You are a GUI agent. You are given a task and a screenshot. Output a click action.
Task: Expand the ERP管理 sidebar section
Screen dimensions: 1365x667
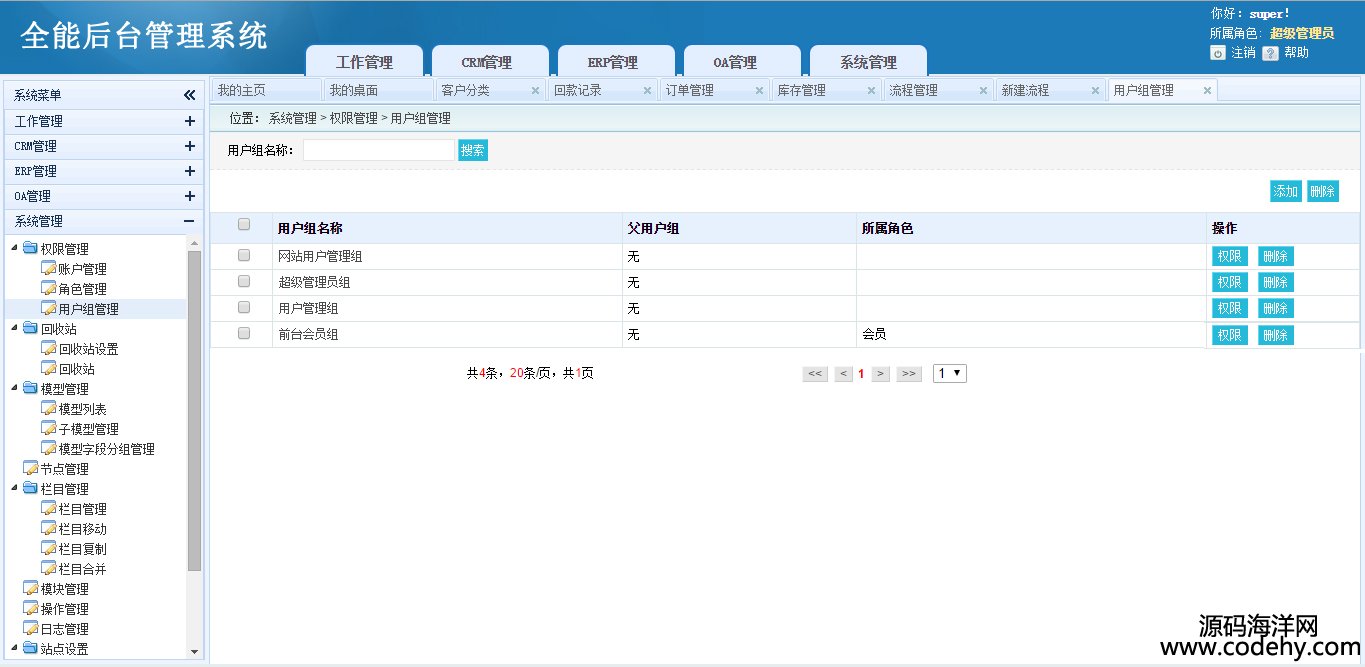pyautogui.click(x=189, y=171)
